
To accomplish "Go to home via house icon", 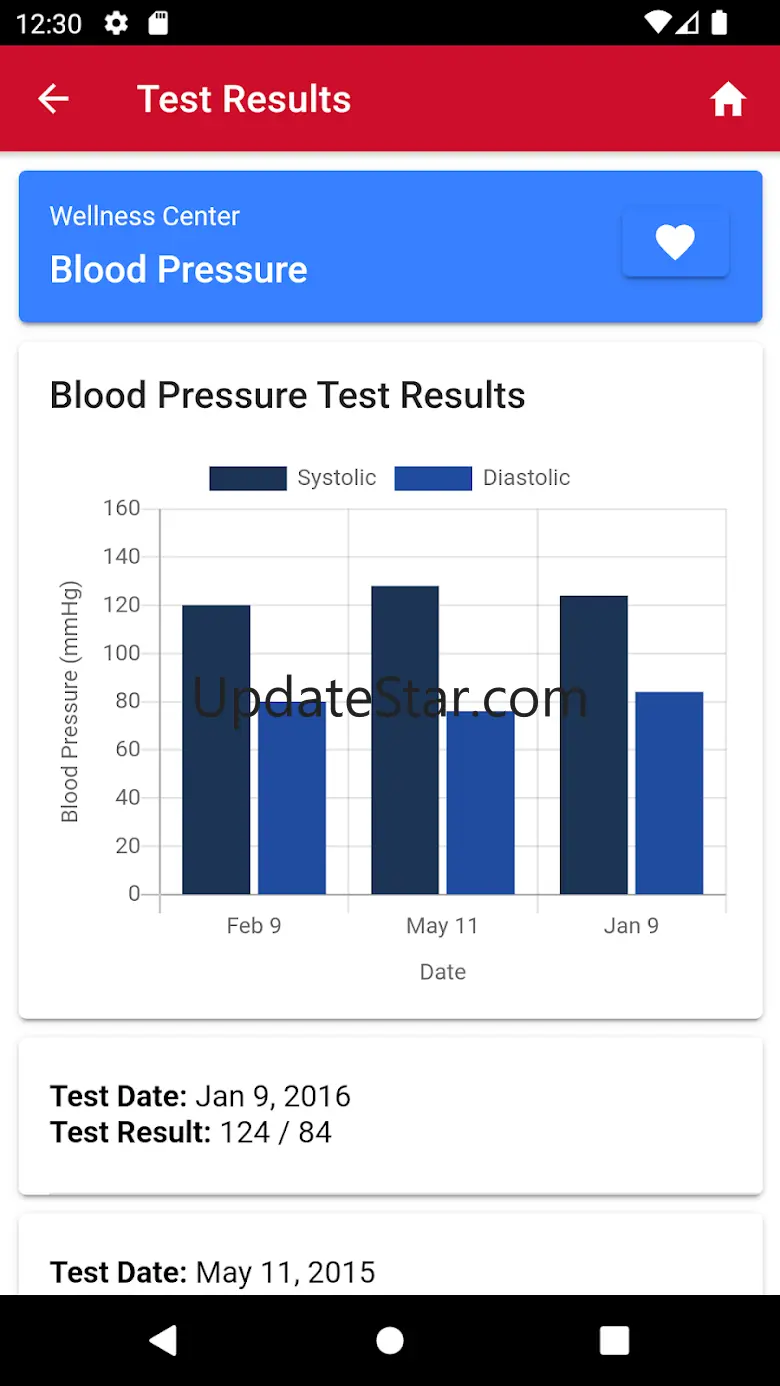I will pos(728,99).
